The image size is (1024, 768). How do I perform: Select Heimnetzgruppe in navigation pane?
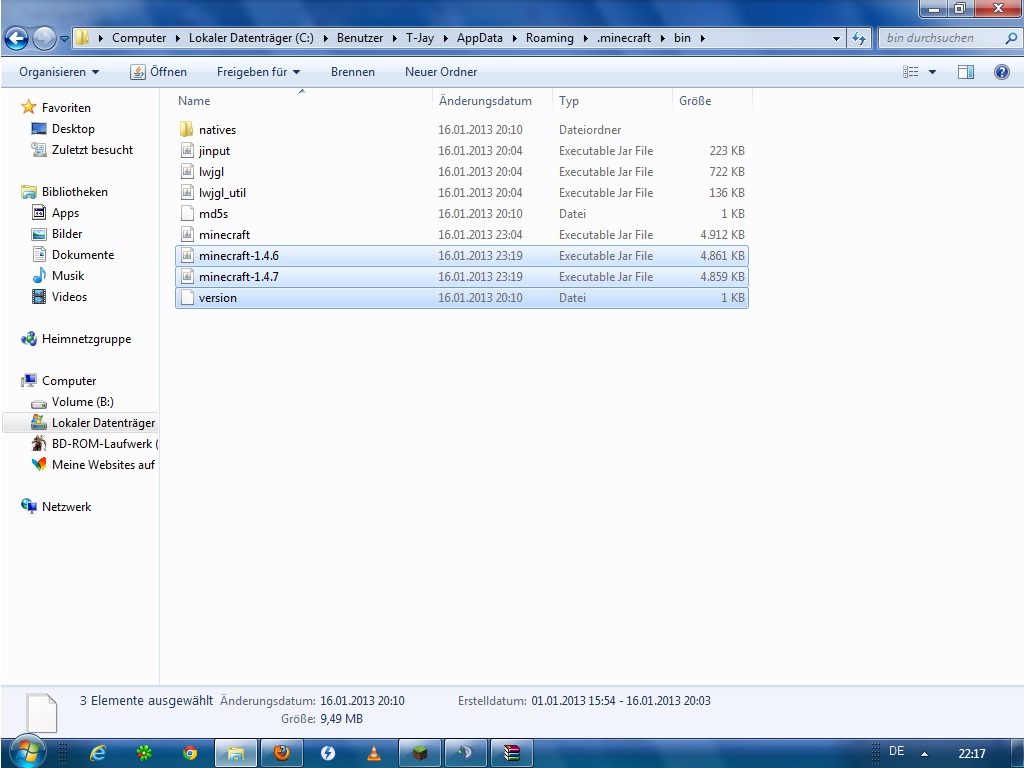click(86, 339)
